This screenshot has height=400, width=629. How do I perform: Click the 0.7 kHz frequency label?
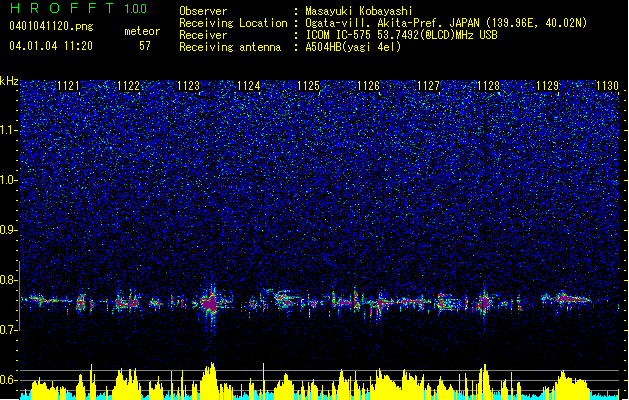(x=9, y=330)
